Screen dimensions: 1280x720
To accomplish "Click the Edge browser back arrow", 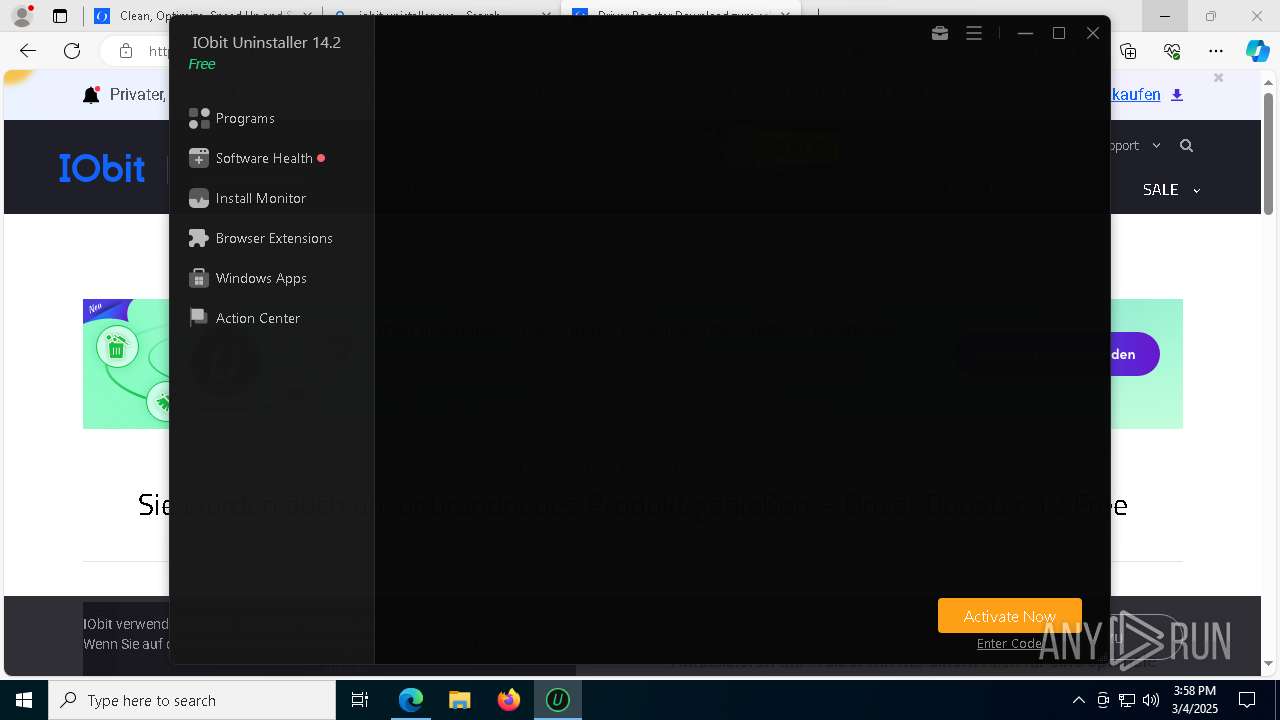I will pyautogui.click(x=28, y=50).
